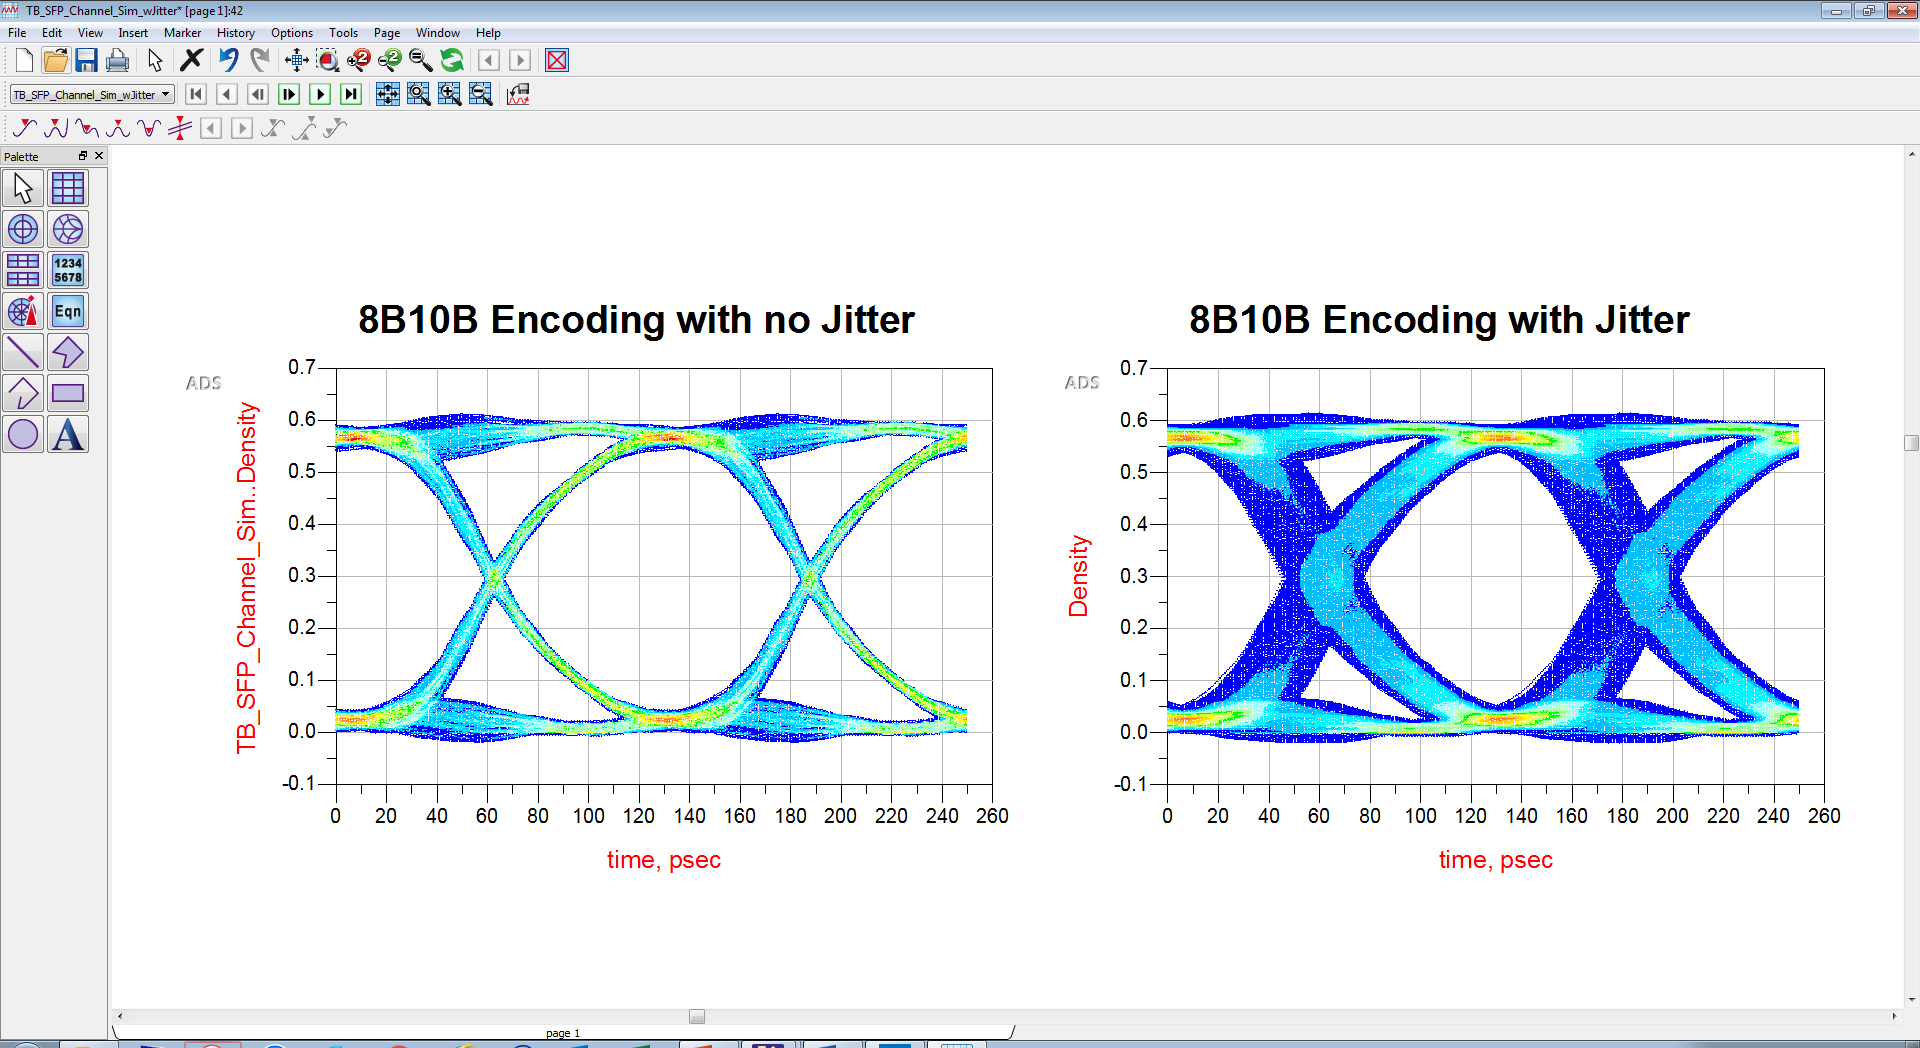Screen dimensions: 1920x1048
Task: Insert an equation with the Eqn tool
Action: (68, 311)
